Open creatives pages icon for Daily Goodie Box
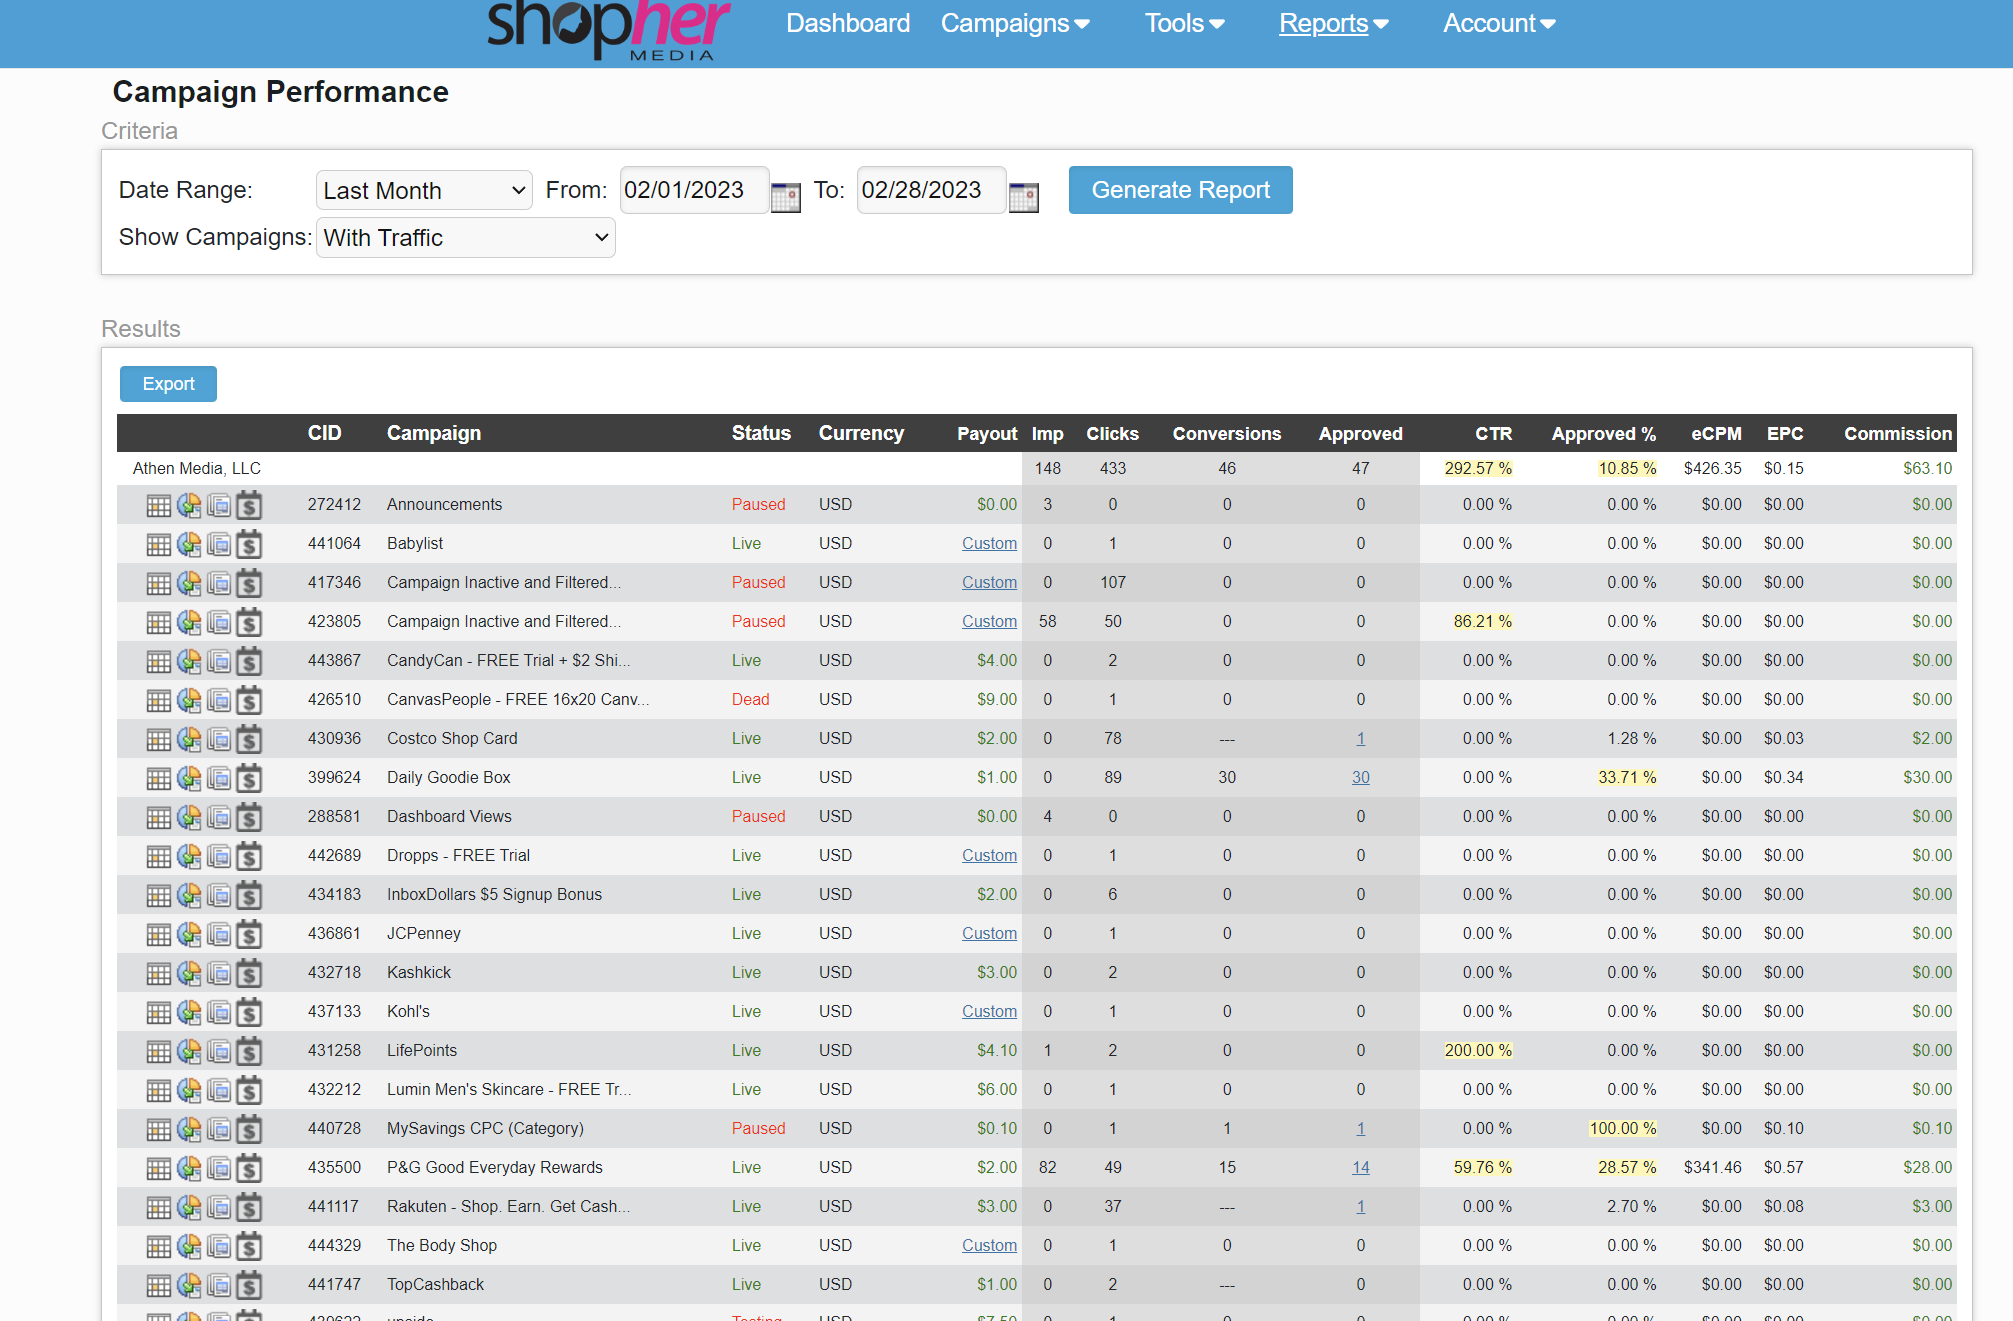The height and width of the screenshot is (1321, 2013). 219,778
